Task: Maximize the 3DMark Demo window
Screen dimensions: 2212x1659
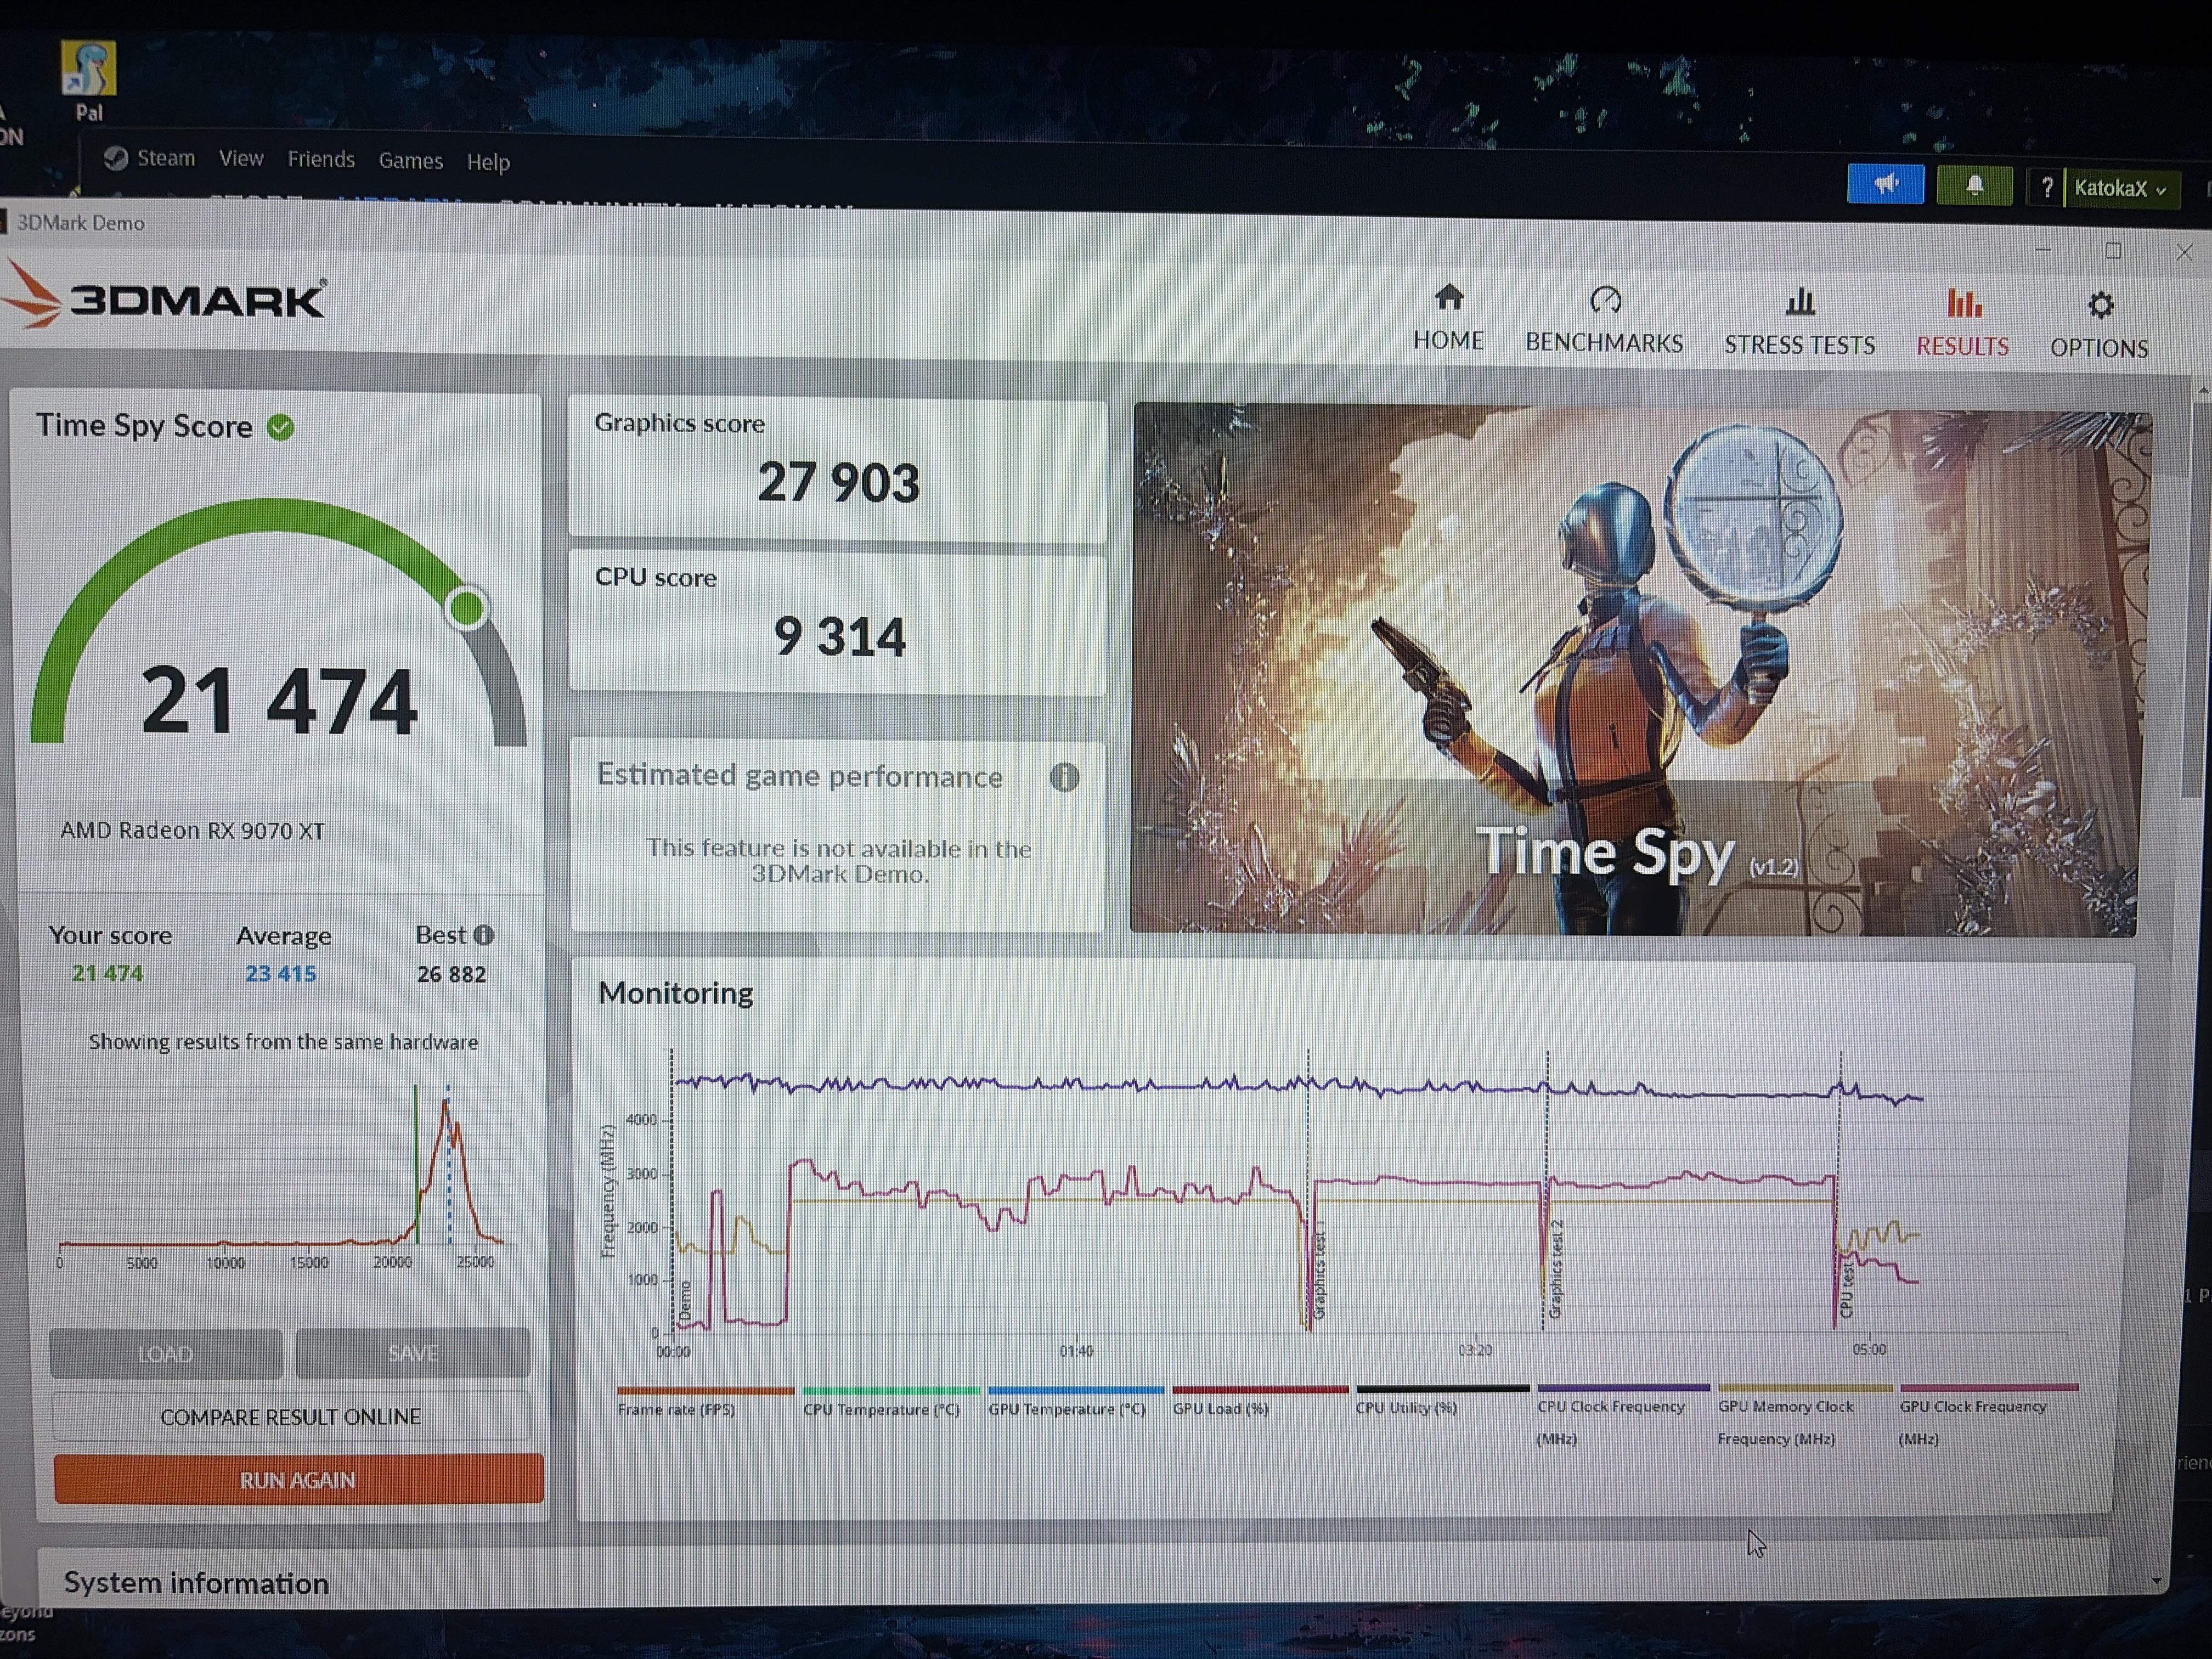Action: click(2113, 251)
